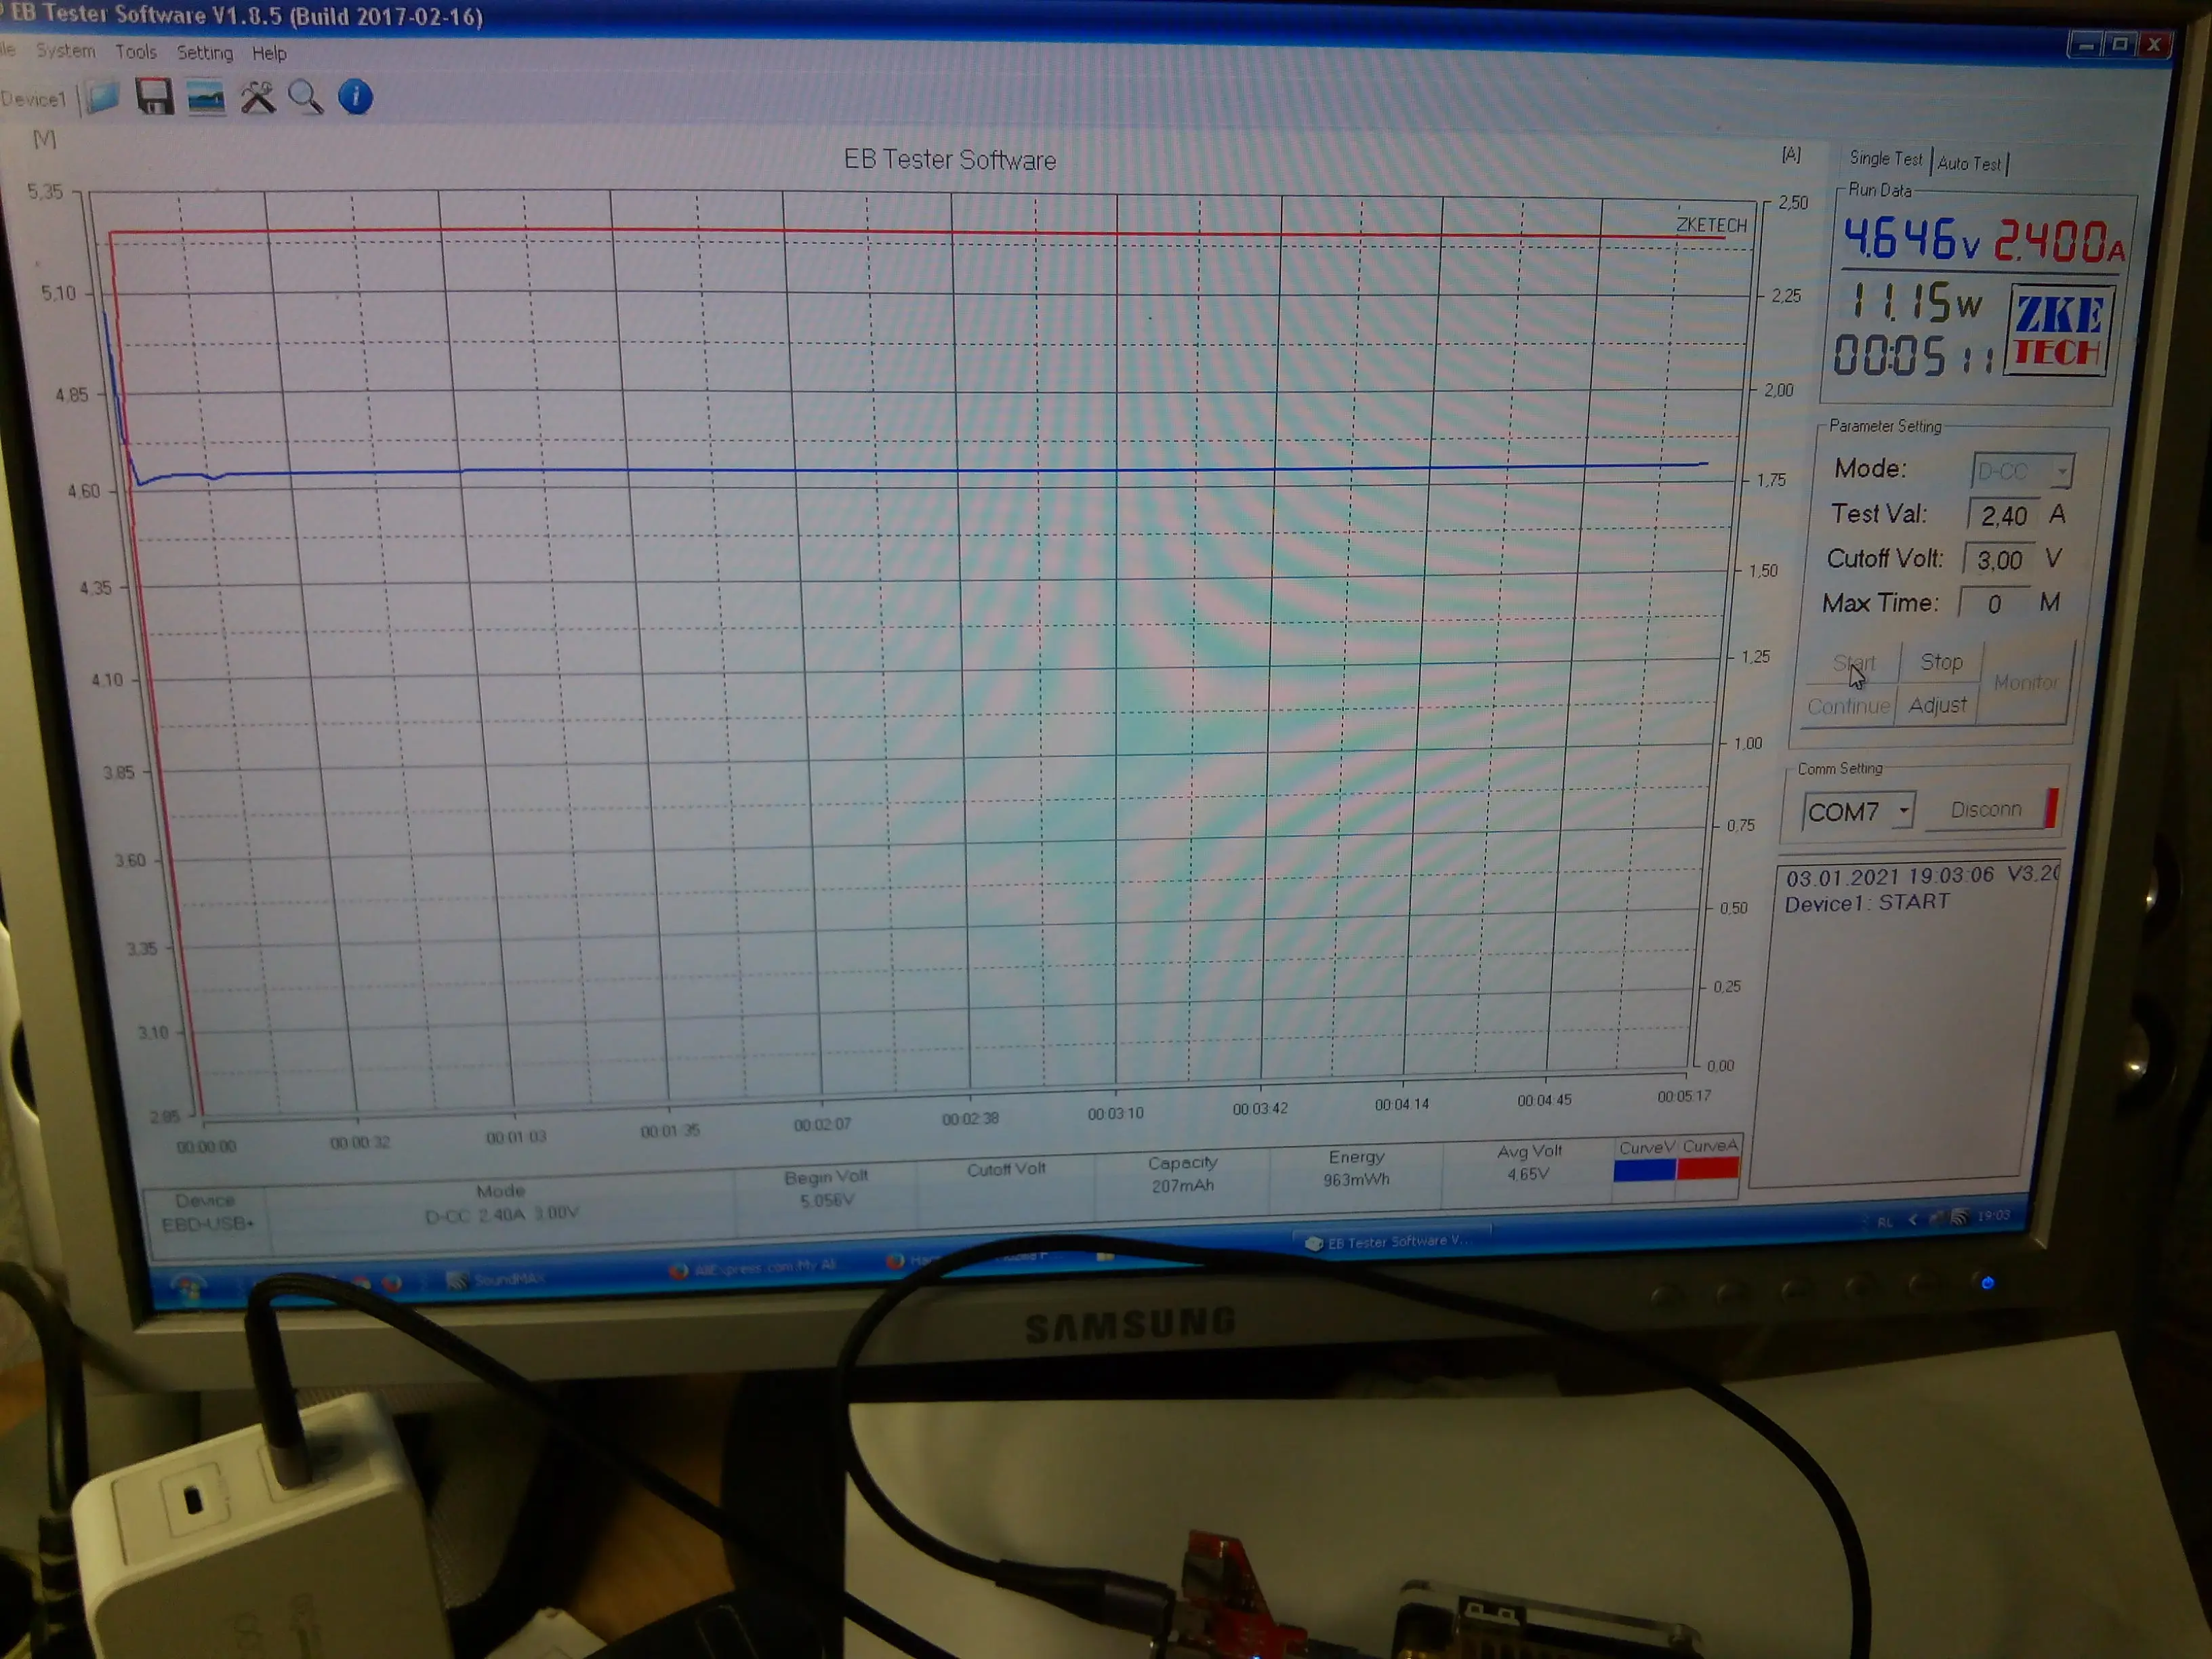Screen dimensions: 2212x1659
Task: Expand the COM7 port dropdown
Action: 1904,810
